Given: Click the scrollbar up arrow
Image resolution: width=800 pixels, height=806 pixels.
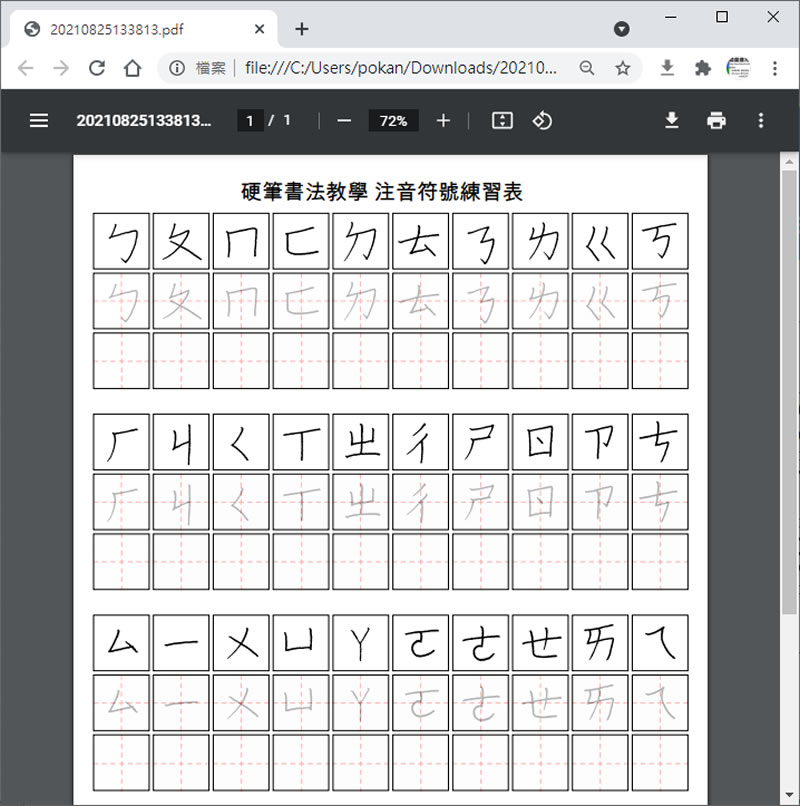Looking at the screenshot, I should [789, 162].
